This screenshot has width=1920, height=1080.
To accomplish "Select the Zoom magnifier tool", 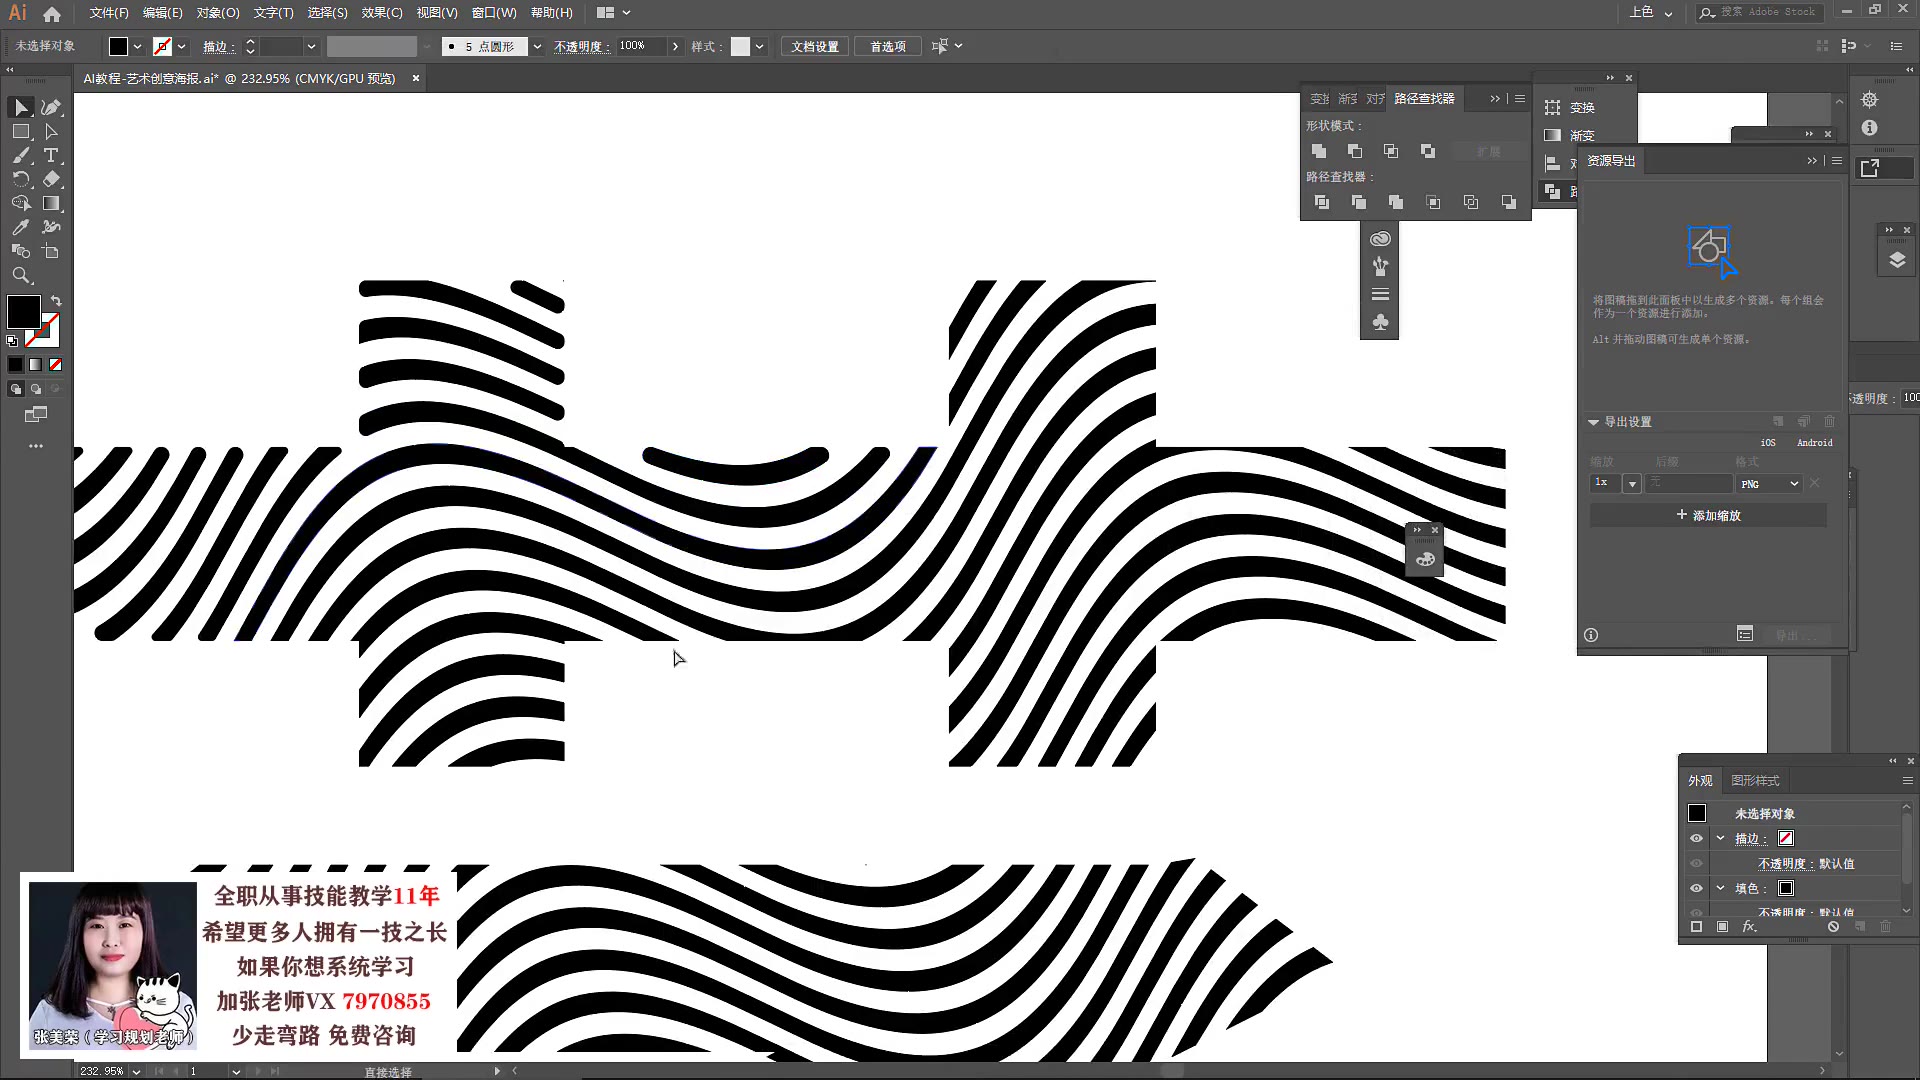I will (x=21, y=275).
